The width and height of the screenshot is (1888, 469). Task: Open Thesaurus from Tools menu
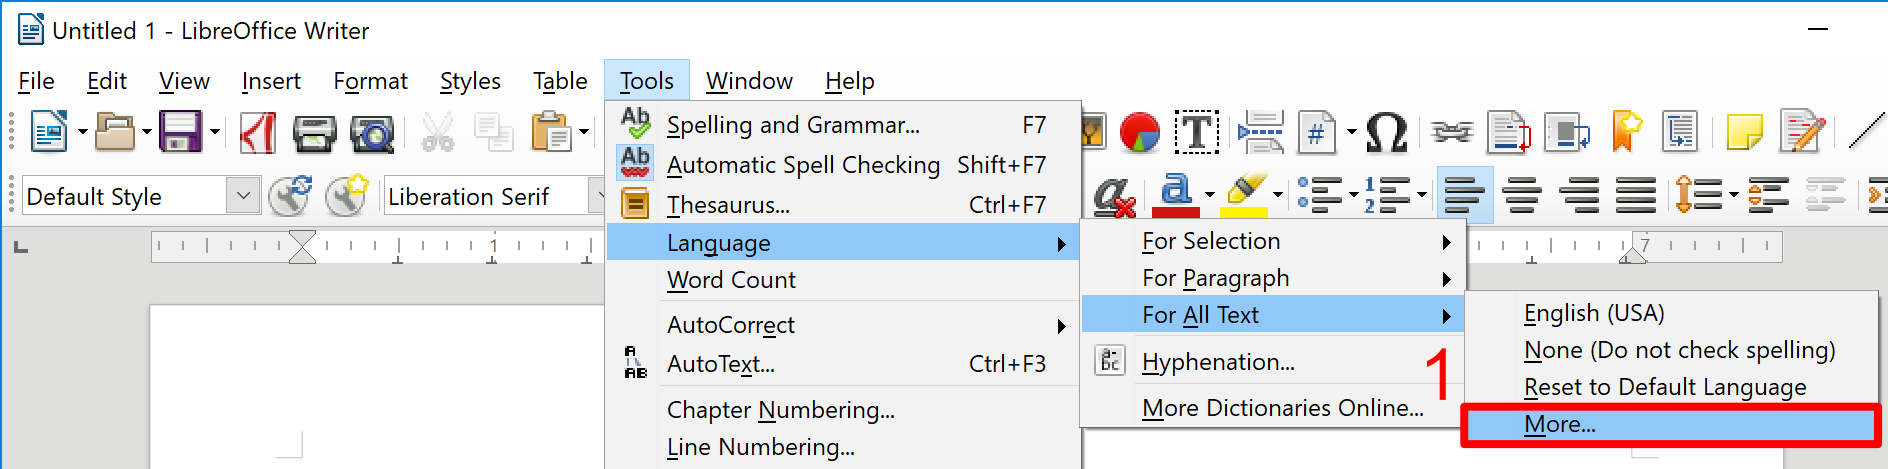tap(843, 204)
